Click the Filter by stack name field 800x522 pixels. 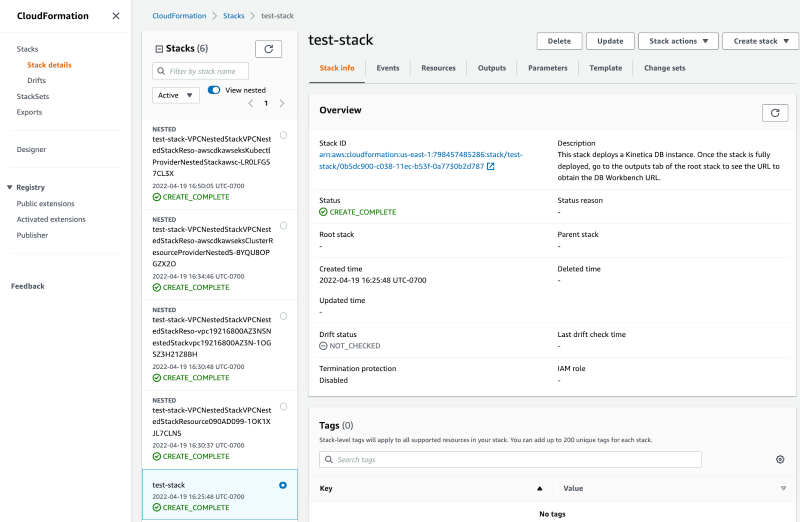[201, 71]
